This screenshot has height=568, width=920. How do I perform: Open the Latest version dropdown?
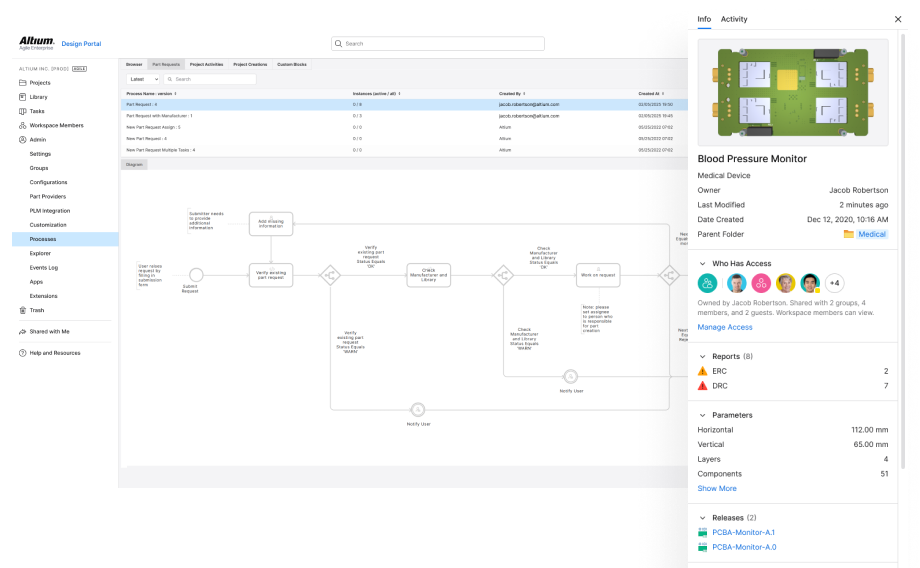(141, 79)
